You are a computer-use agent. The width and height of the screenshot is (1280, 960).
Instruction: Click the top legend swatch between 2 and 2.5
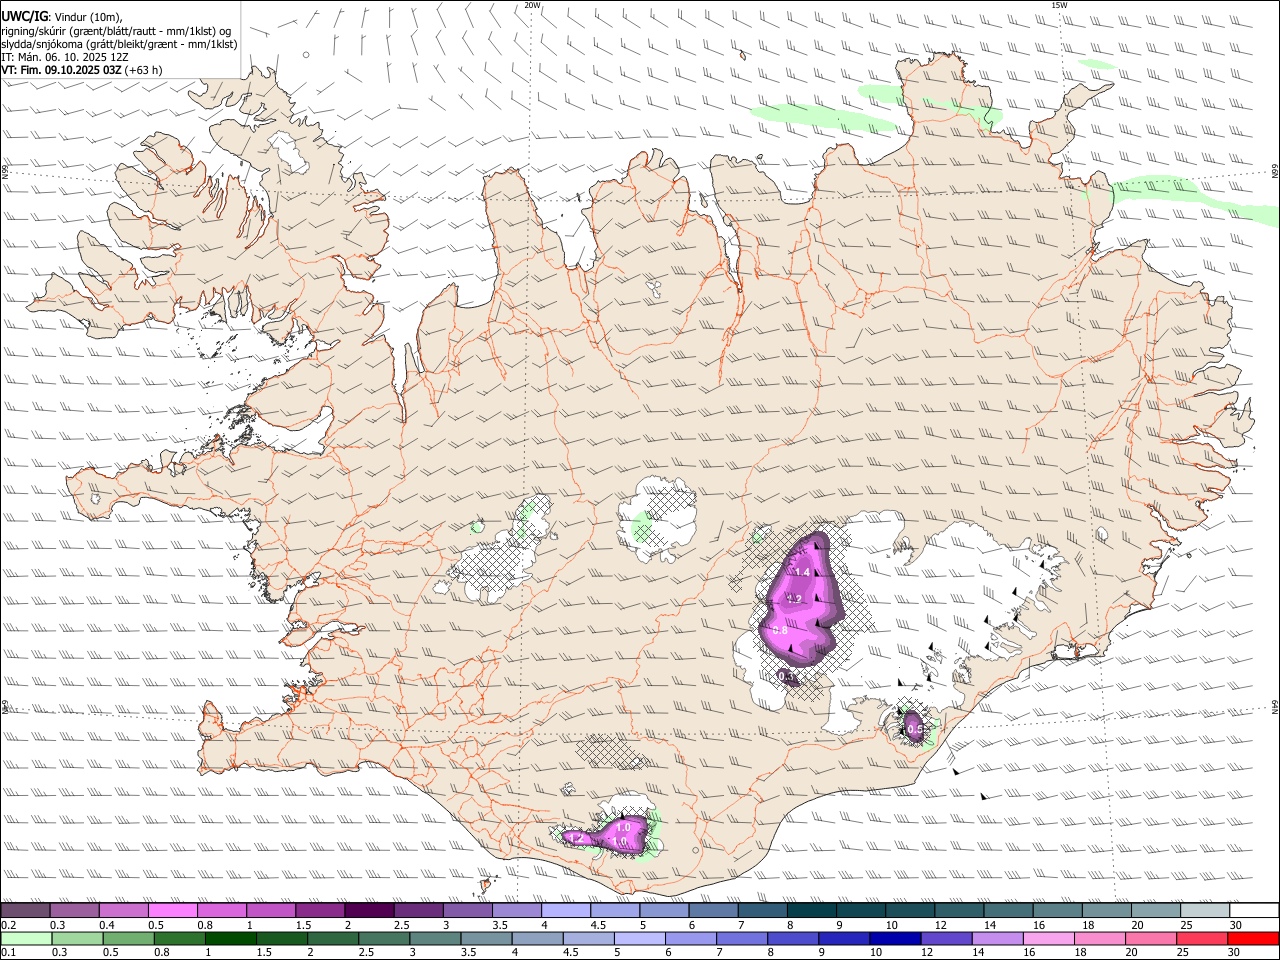[369, 911]
